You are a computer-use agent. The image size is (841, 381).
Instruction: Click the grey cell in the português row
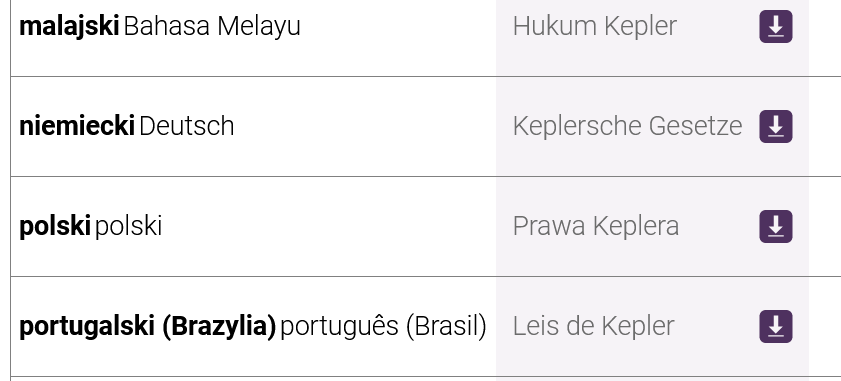652,327
